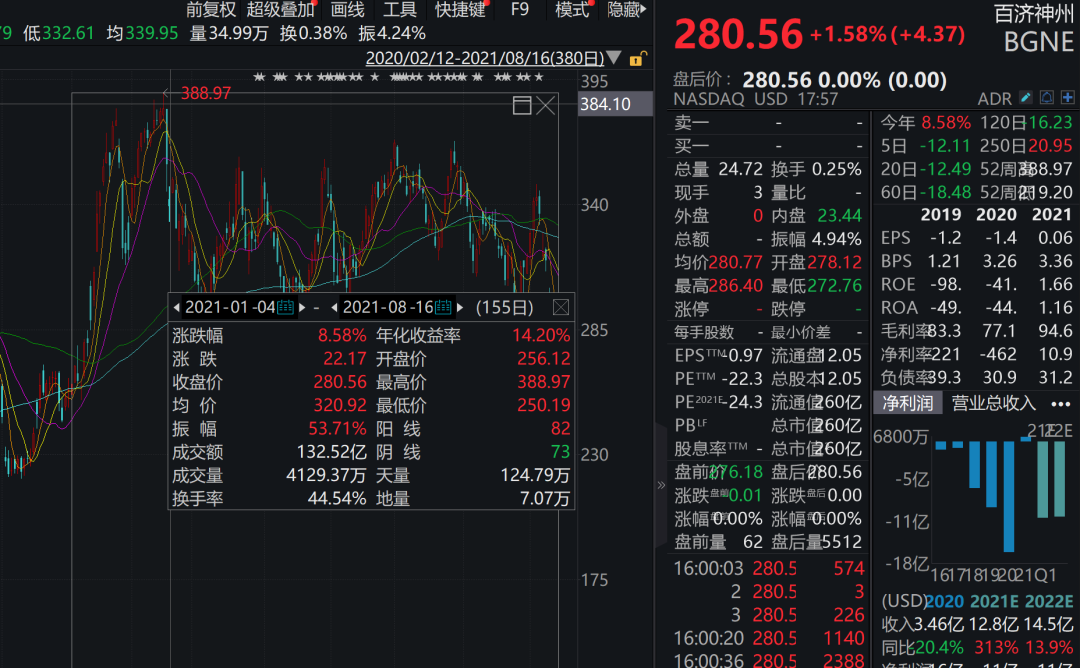Step end date forward with right arrow
This screenshot has width=1080, height=668.
pos(460,307)
